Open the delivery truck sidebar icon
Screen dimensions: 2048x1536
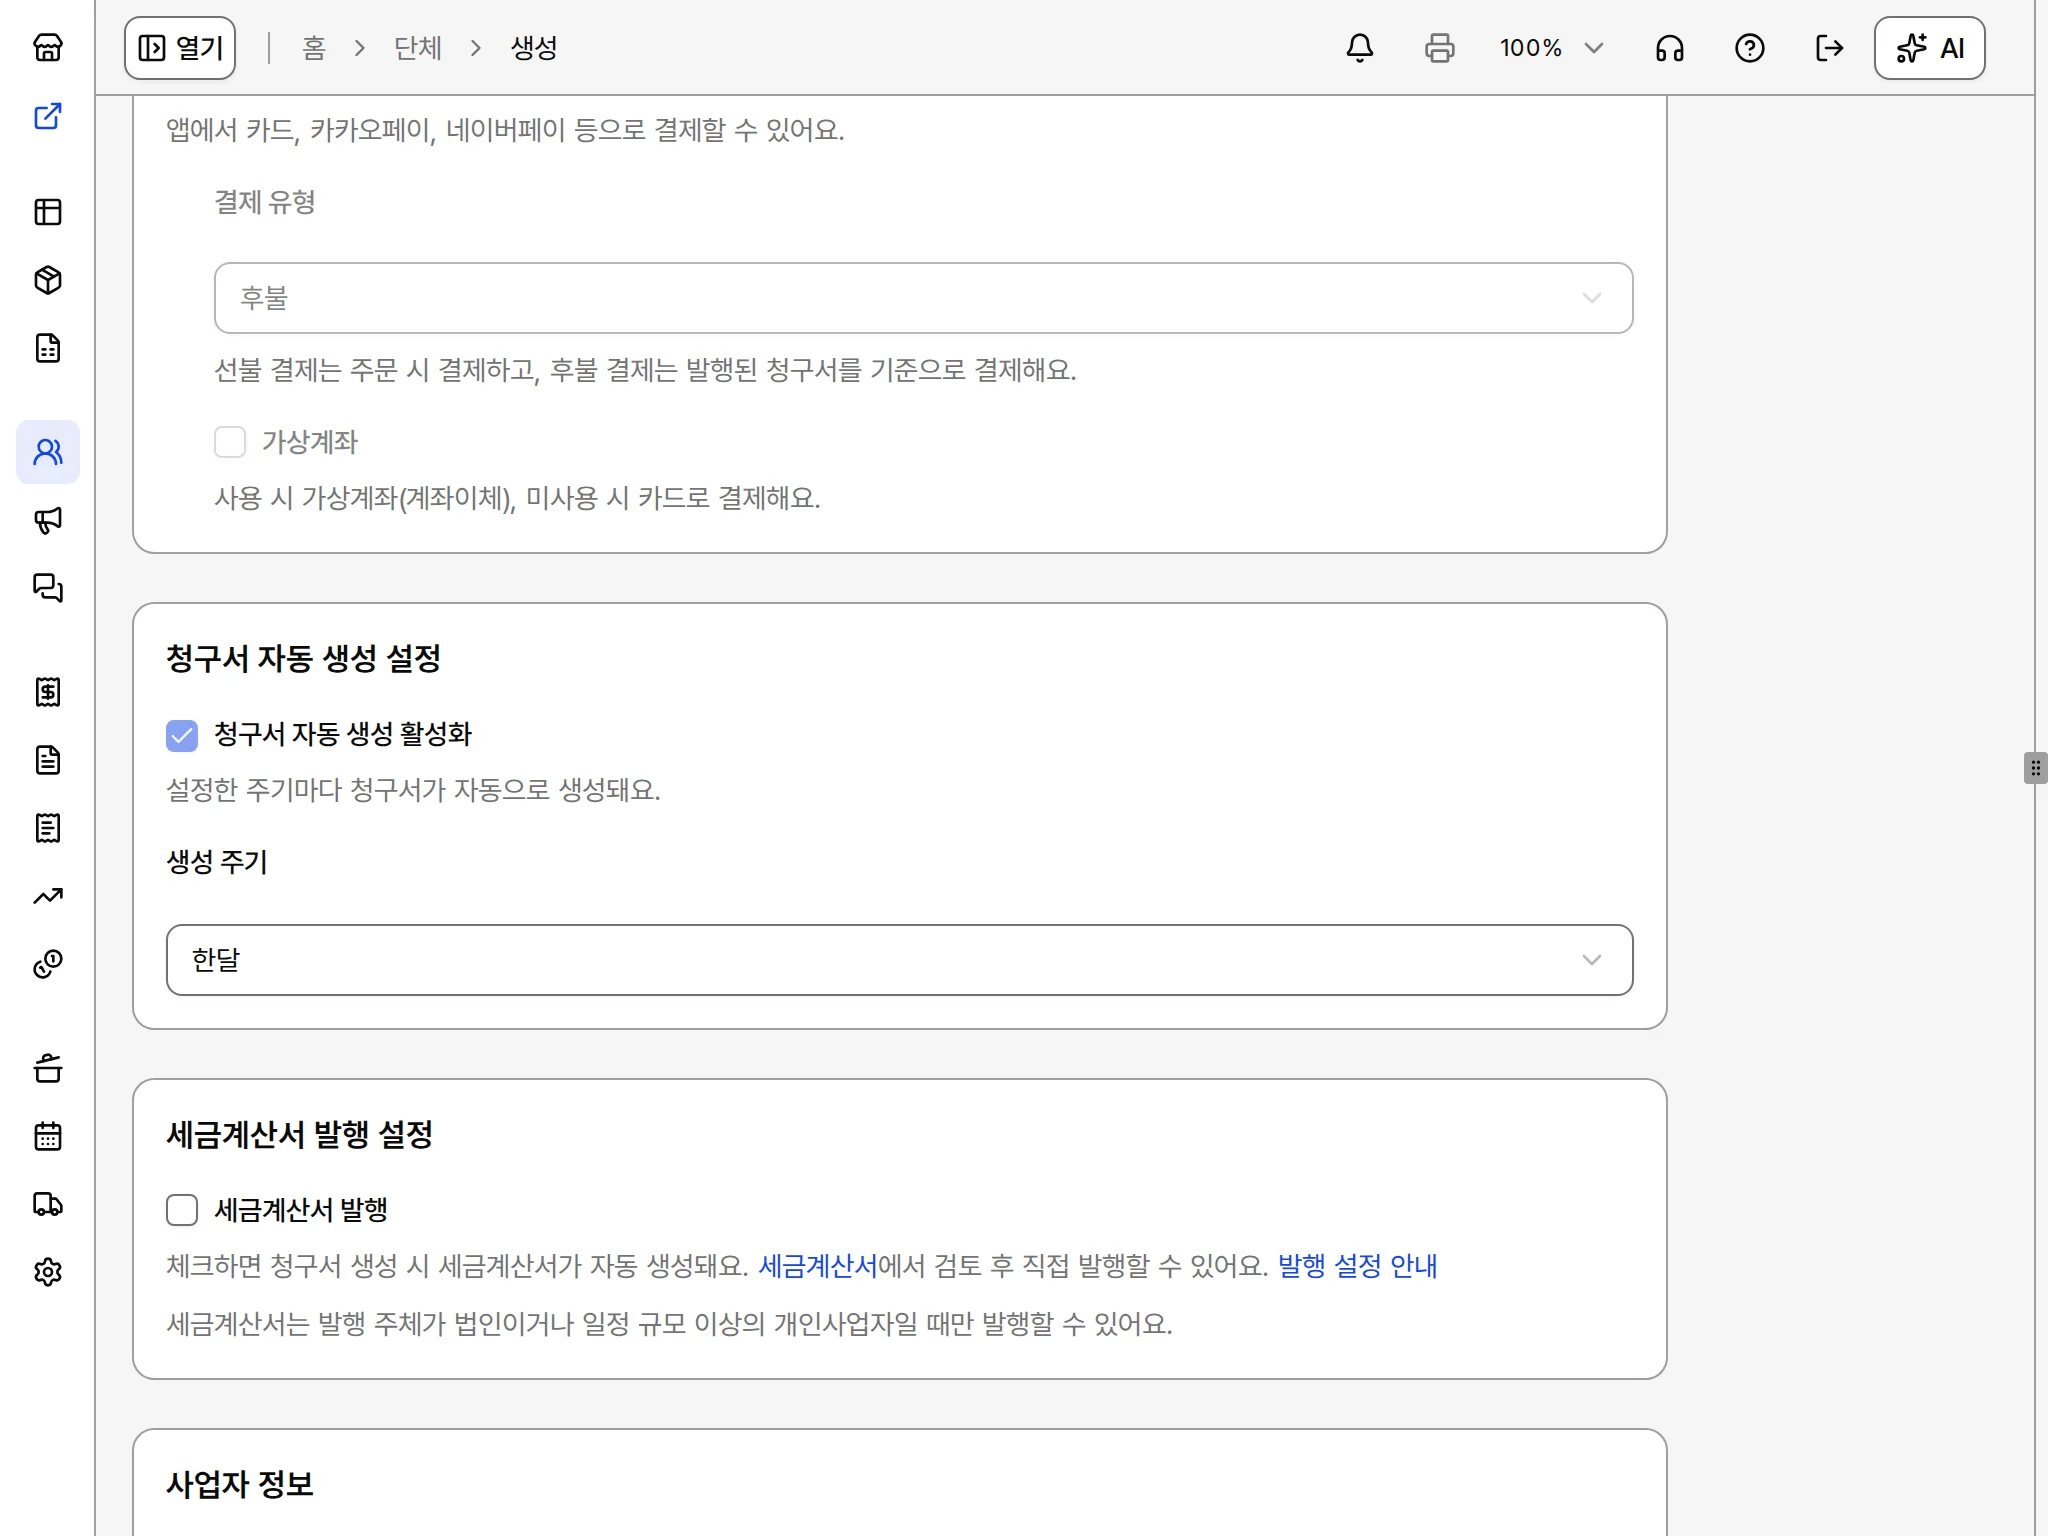coord(48,1204)
